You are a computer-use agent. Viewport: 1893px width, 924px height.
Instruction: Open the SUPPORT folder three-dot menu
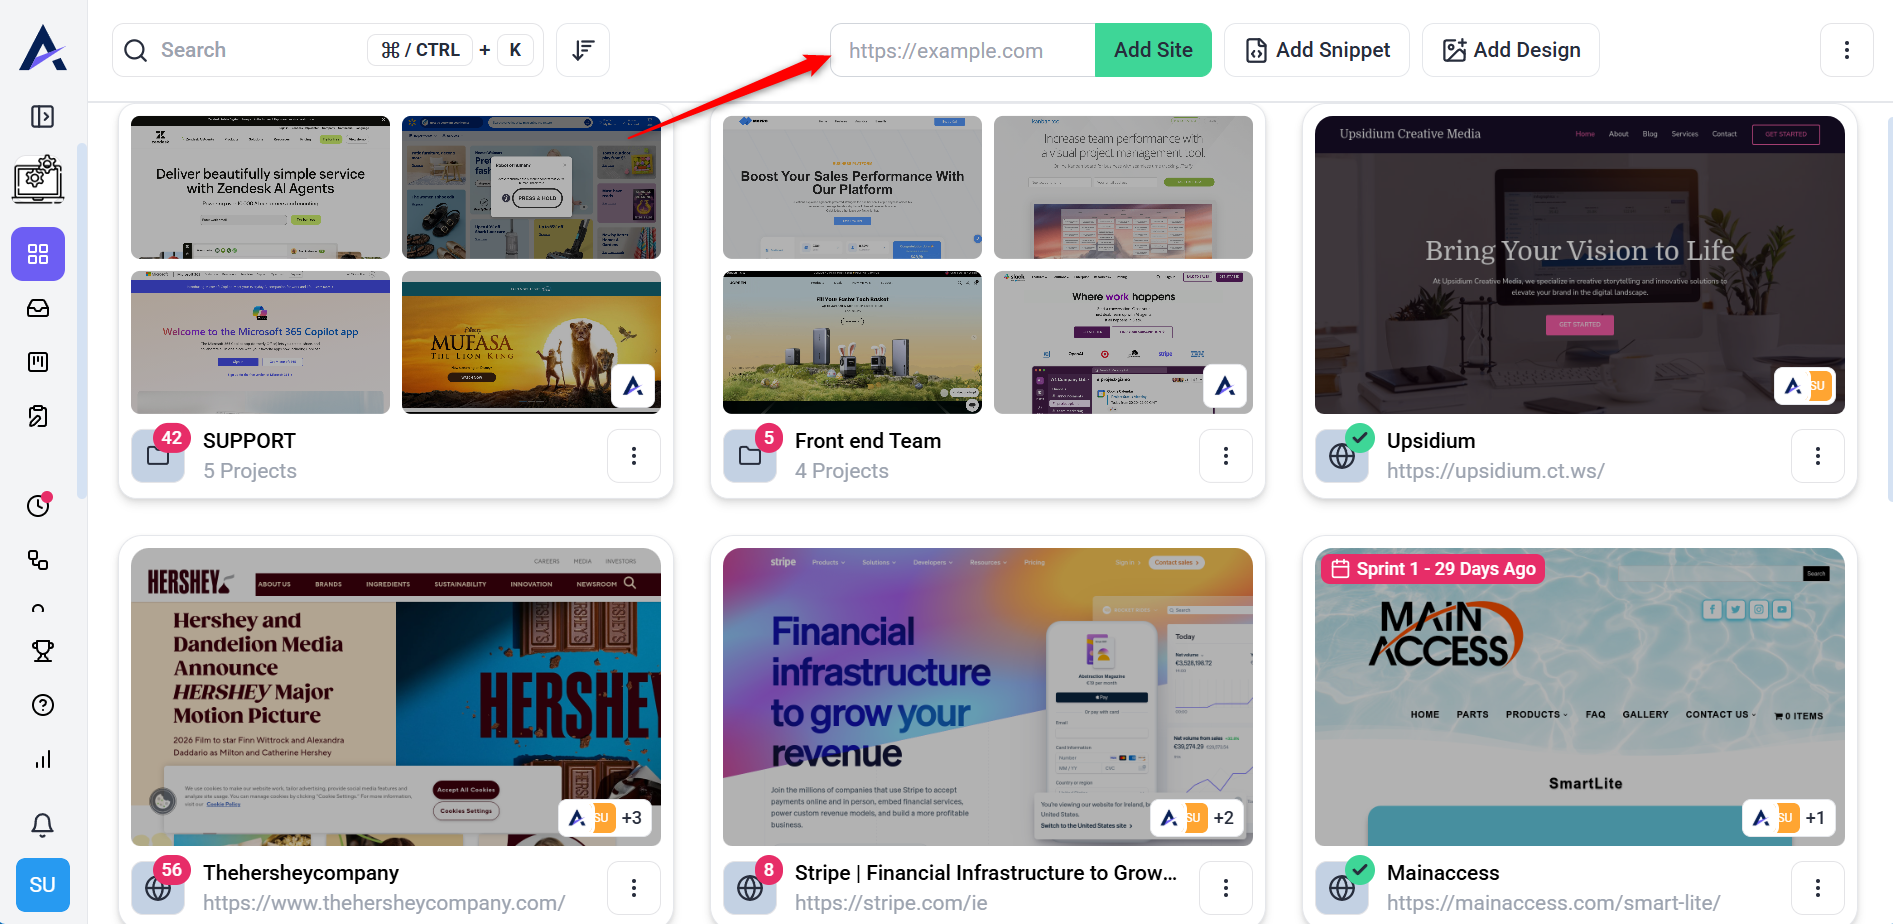coord(634,456)
